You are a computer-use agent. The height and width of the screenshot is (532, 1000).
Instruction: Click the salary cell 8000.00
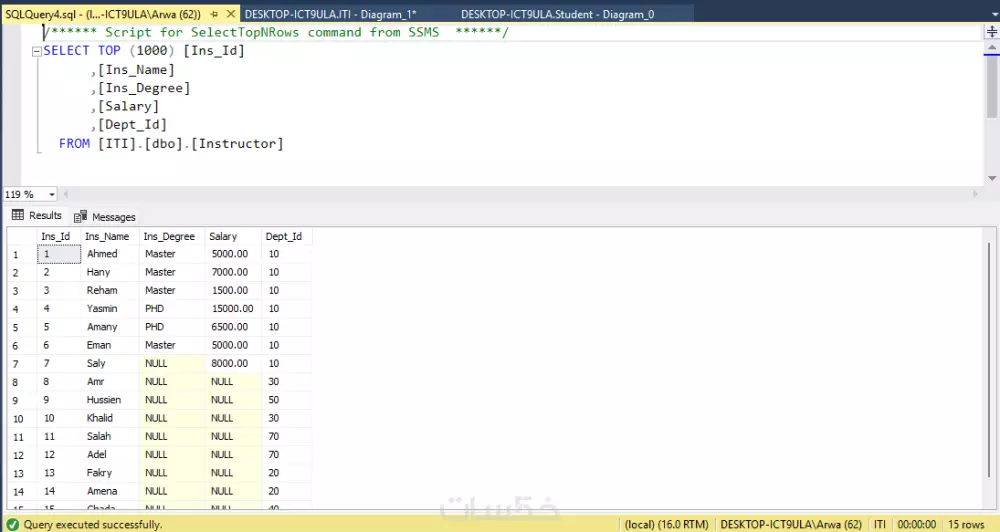[233, 363]
